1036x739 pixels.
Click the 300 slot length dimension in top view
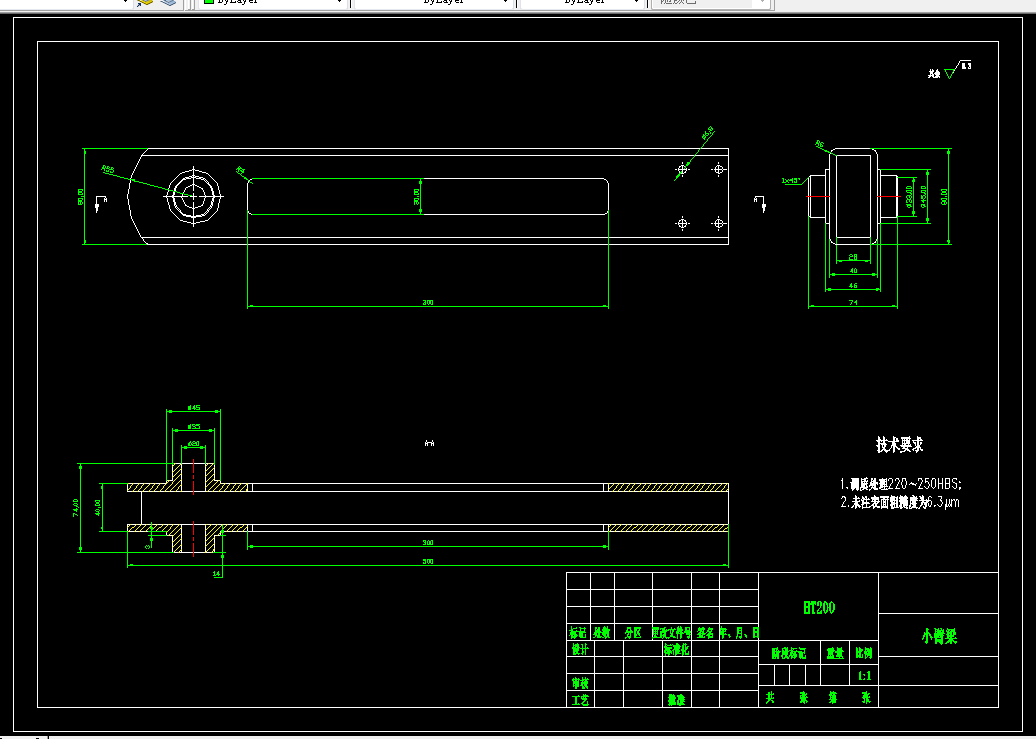(x=427, y=303)
